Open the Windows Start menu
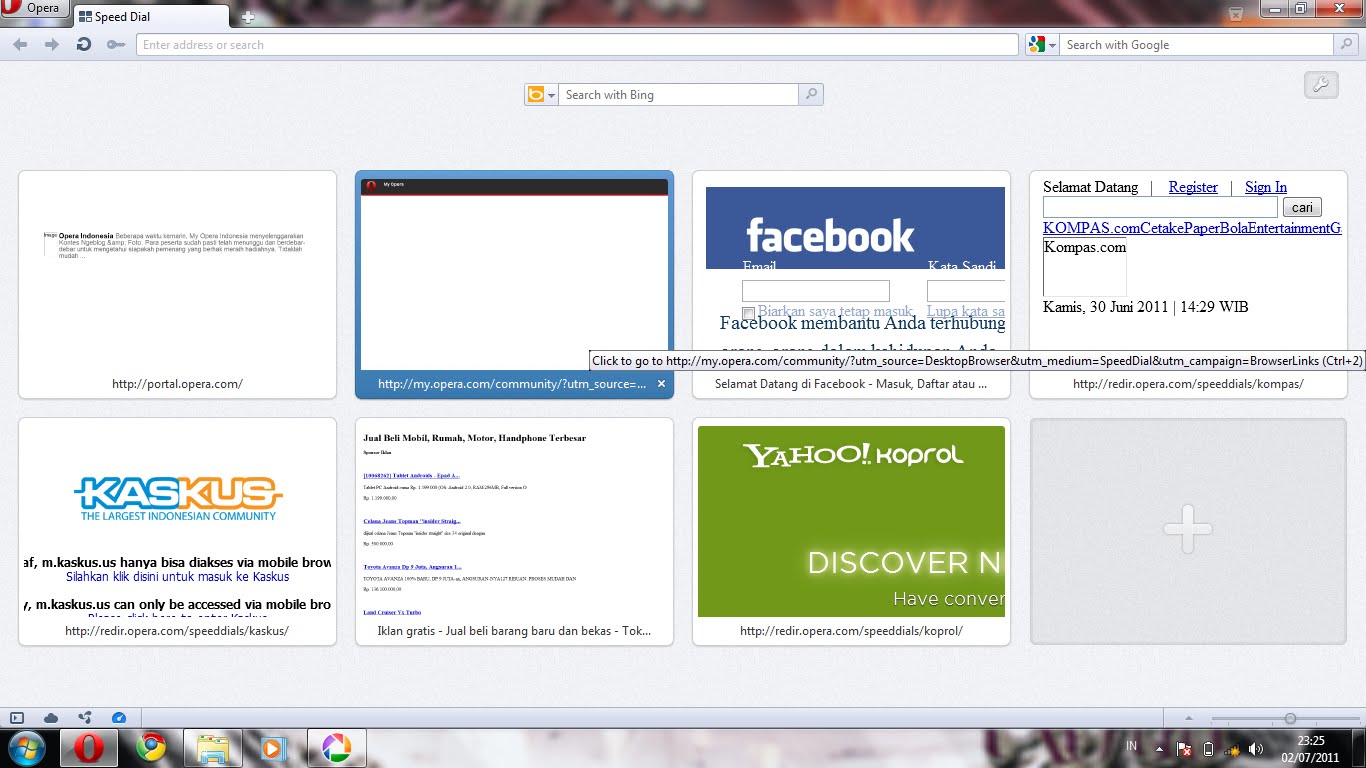1366x768 pixels. [x=27, y=748]
